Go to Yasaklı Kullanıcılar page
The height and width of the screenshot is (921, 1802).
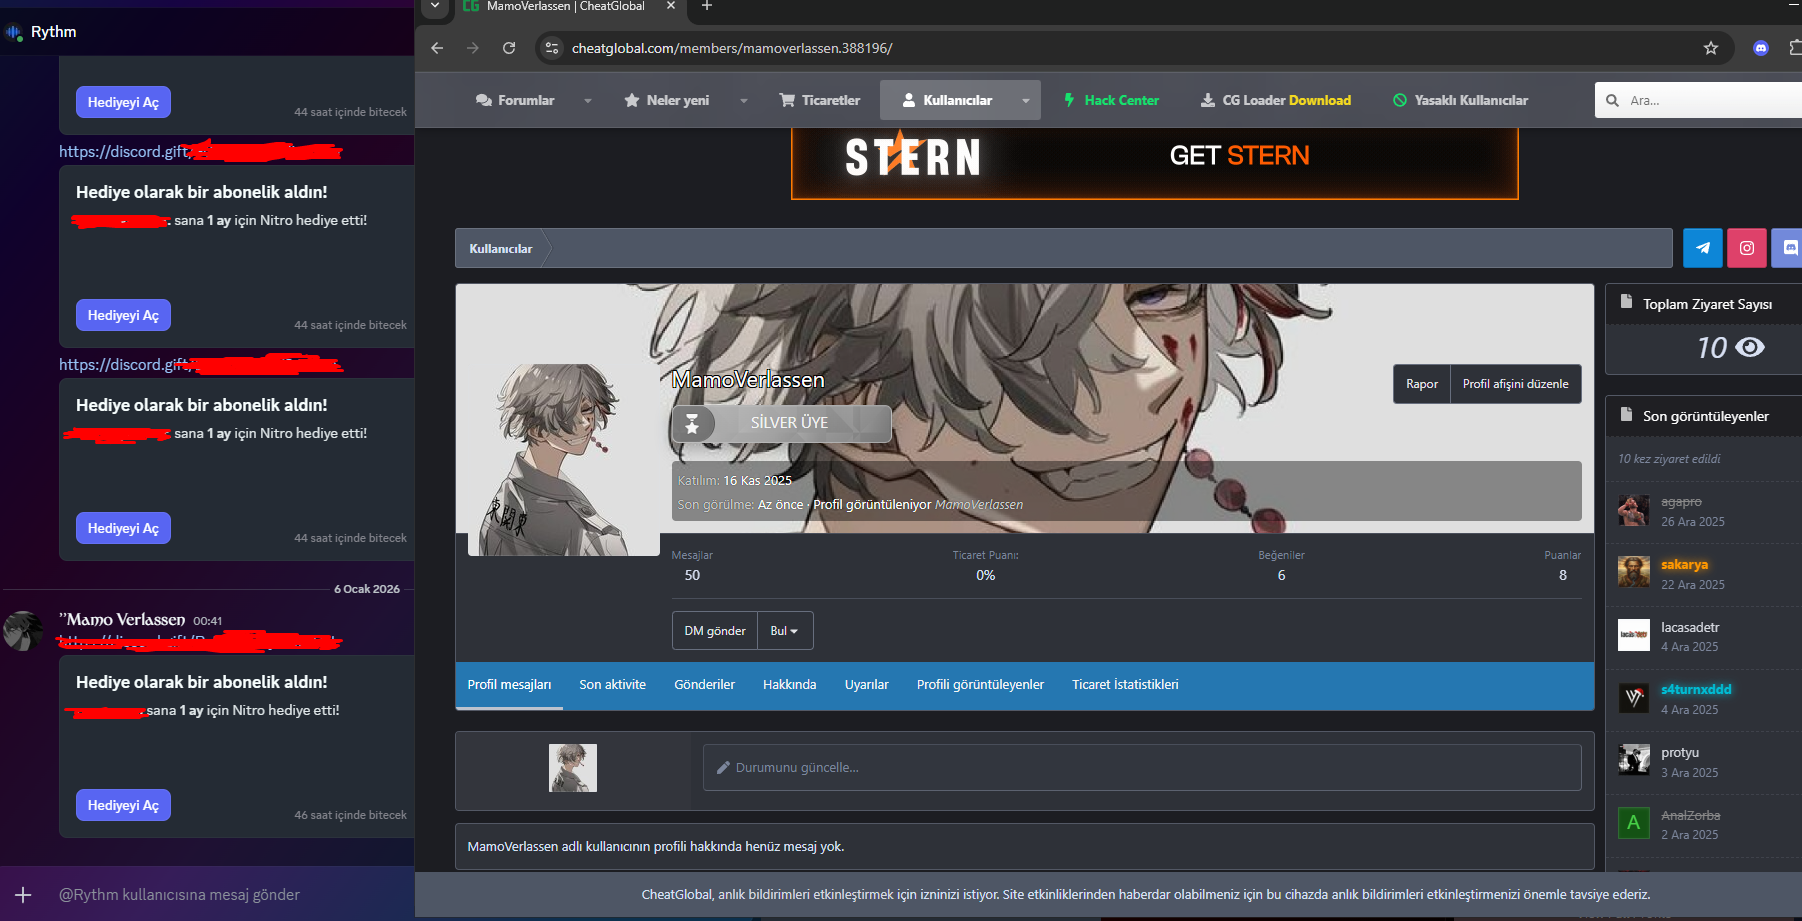(1461, 100)
